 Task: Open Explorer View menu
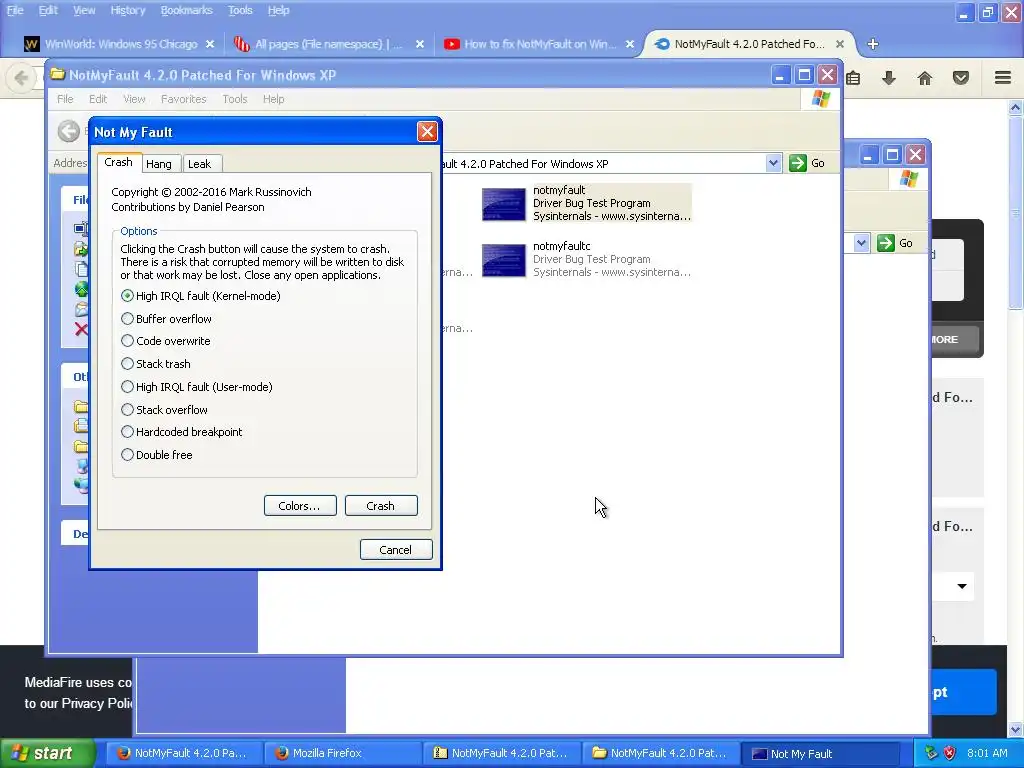pos(134,99)
